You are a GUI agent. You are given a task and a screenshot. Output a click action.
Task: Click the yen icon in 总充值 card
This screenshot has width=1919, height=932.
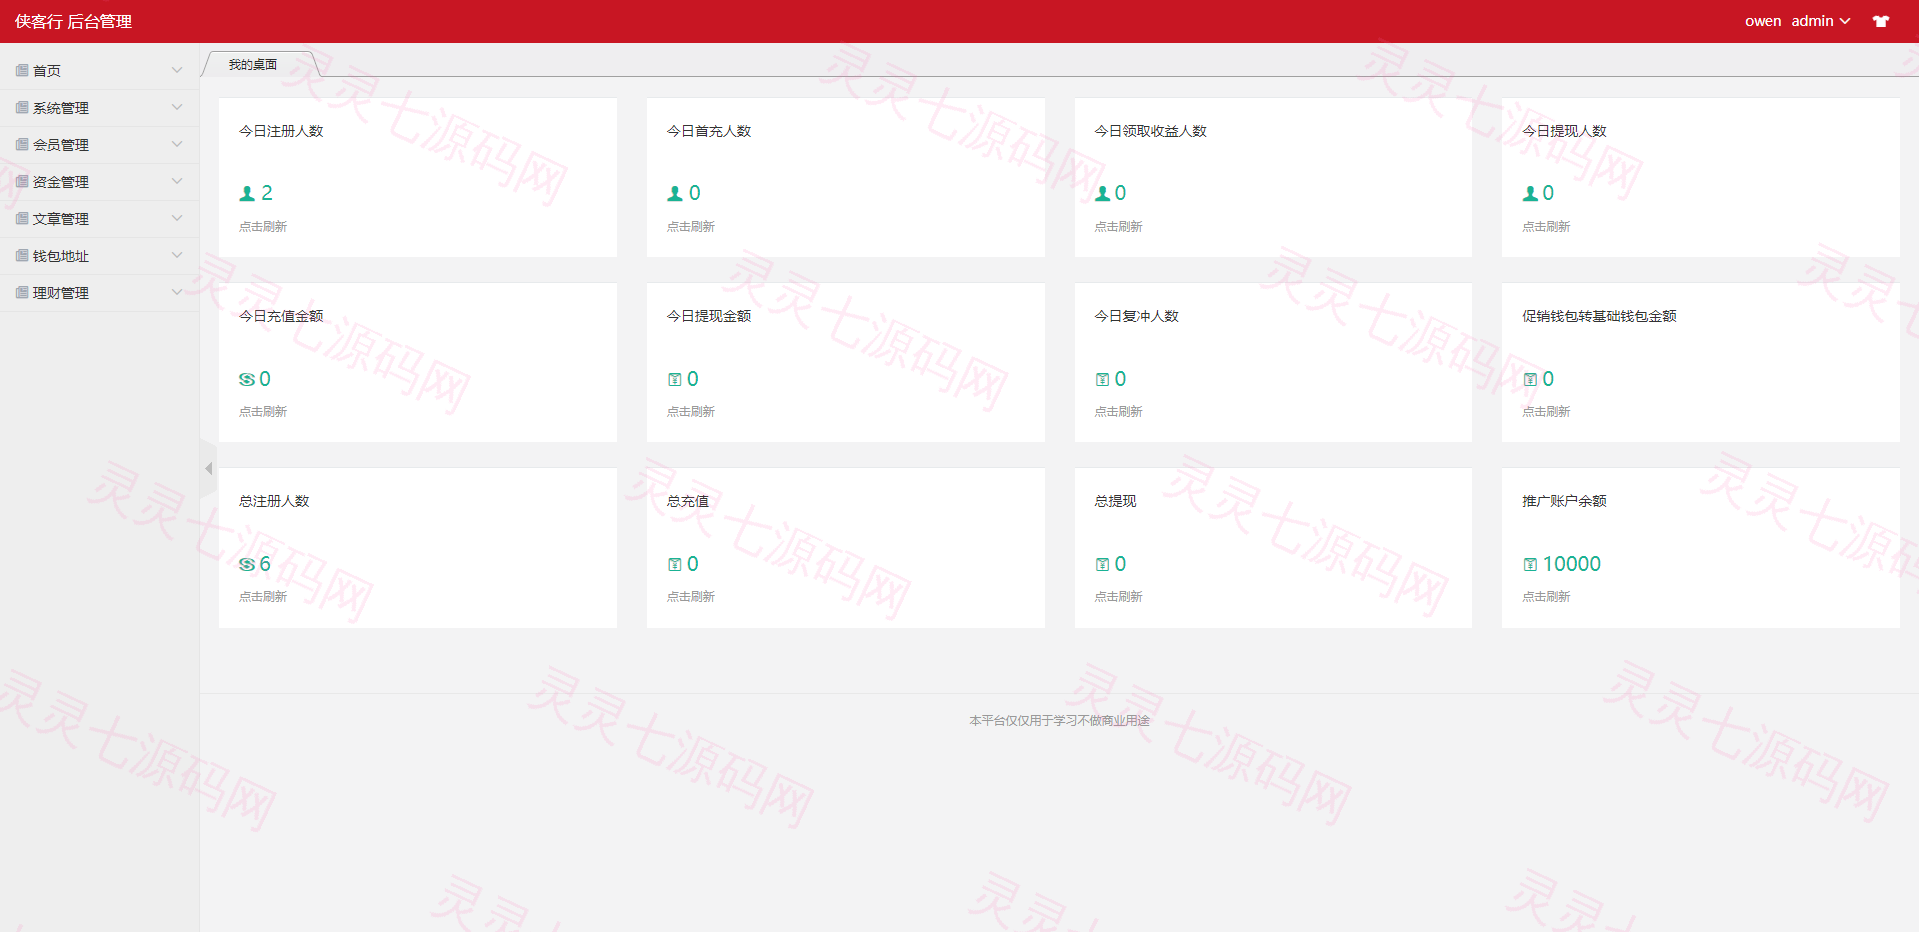coord(675,564)
